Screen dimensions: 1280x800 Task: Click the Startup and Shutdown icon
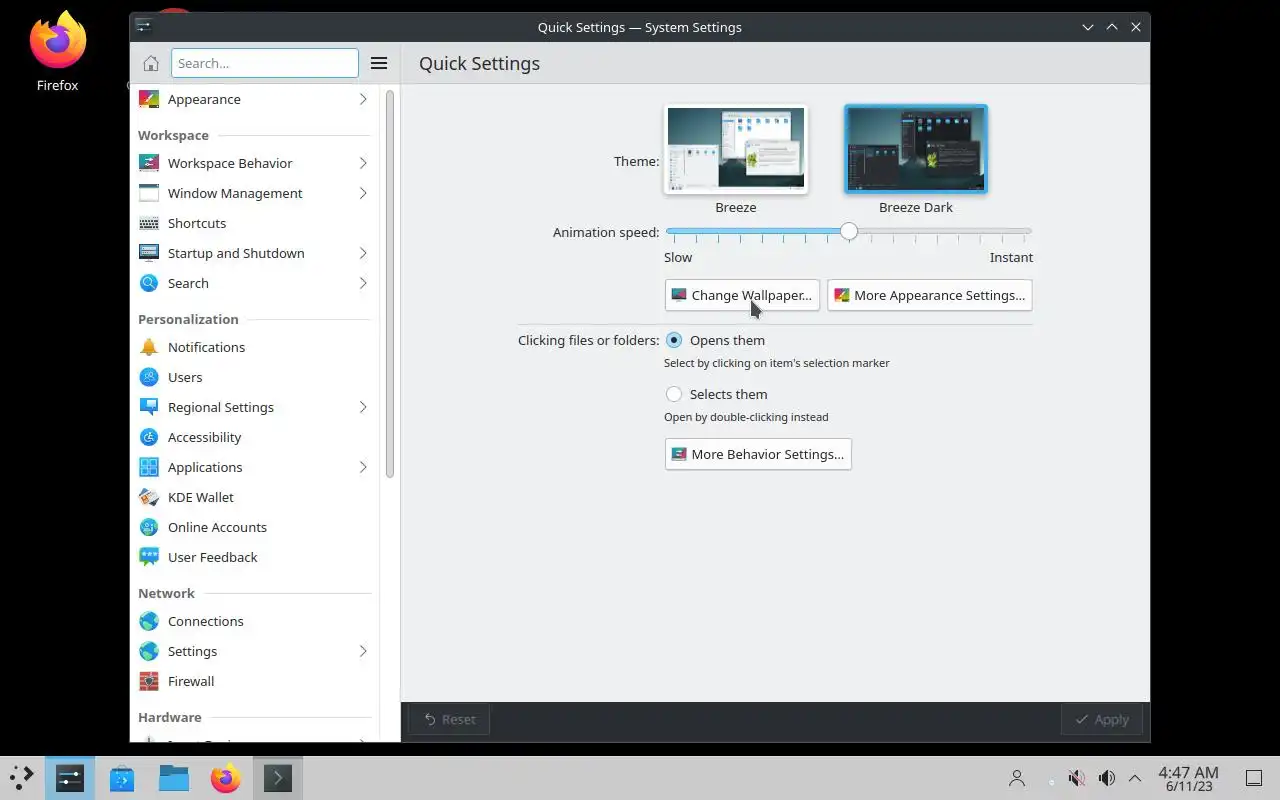pos(149,253)
